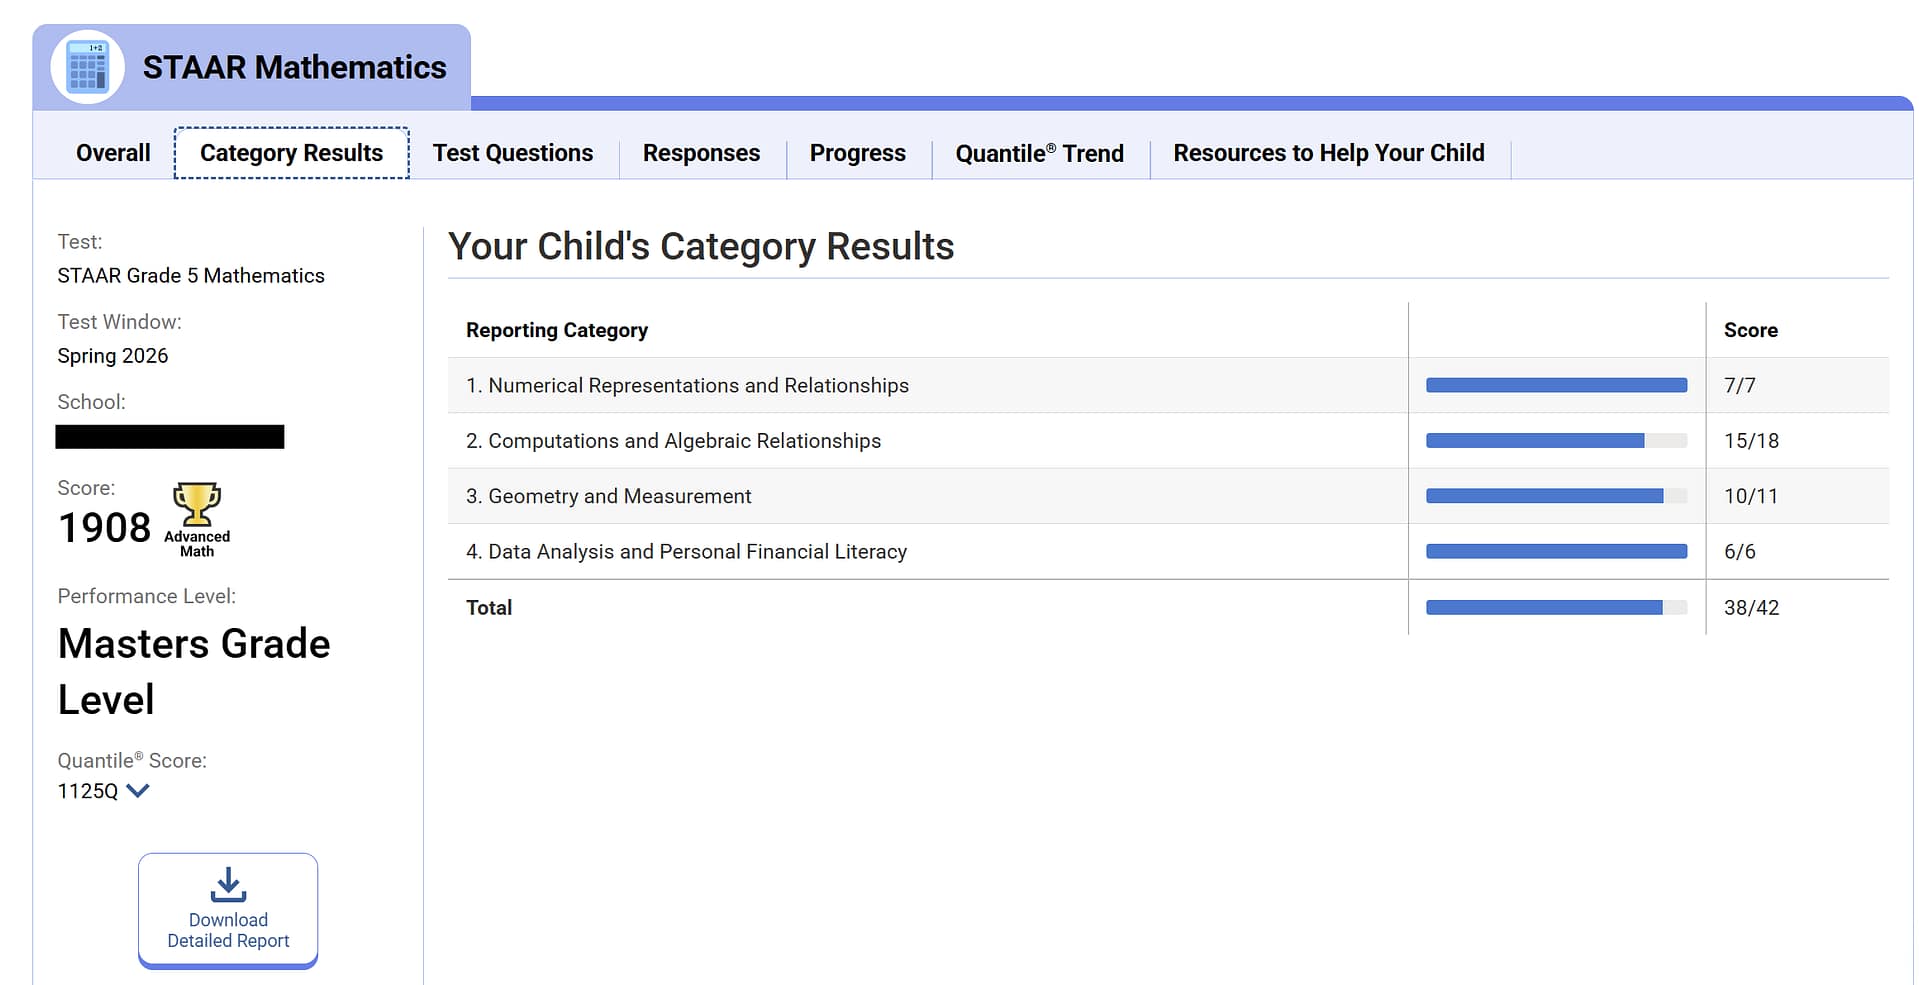
Task: Click the STAAR Mathematics header title
Action: 294,67
